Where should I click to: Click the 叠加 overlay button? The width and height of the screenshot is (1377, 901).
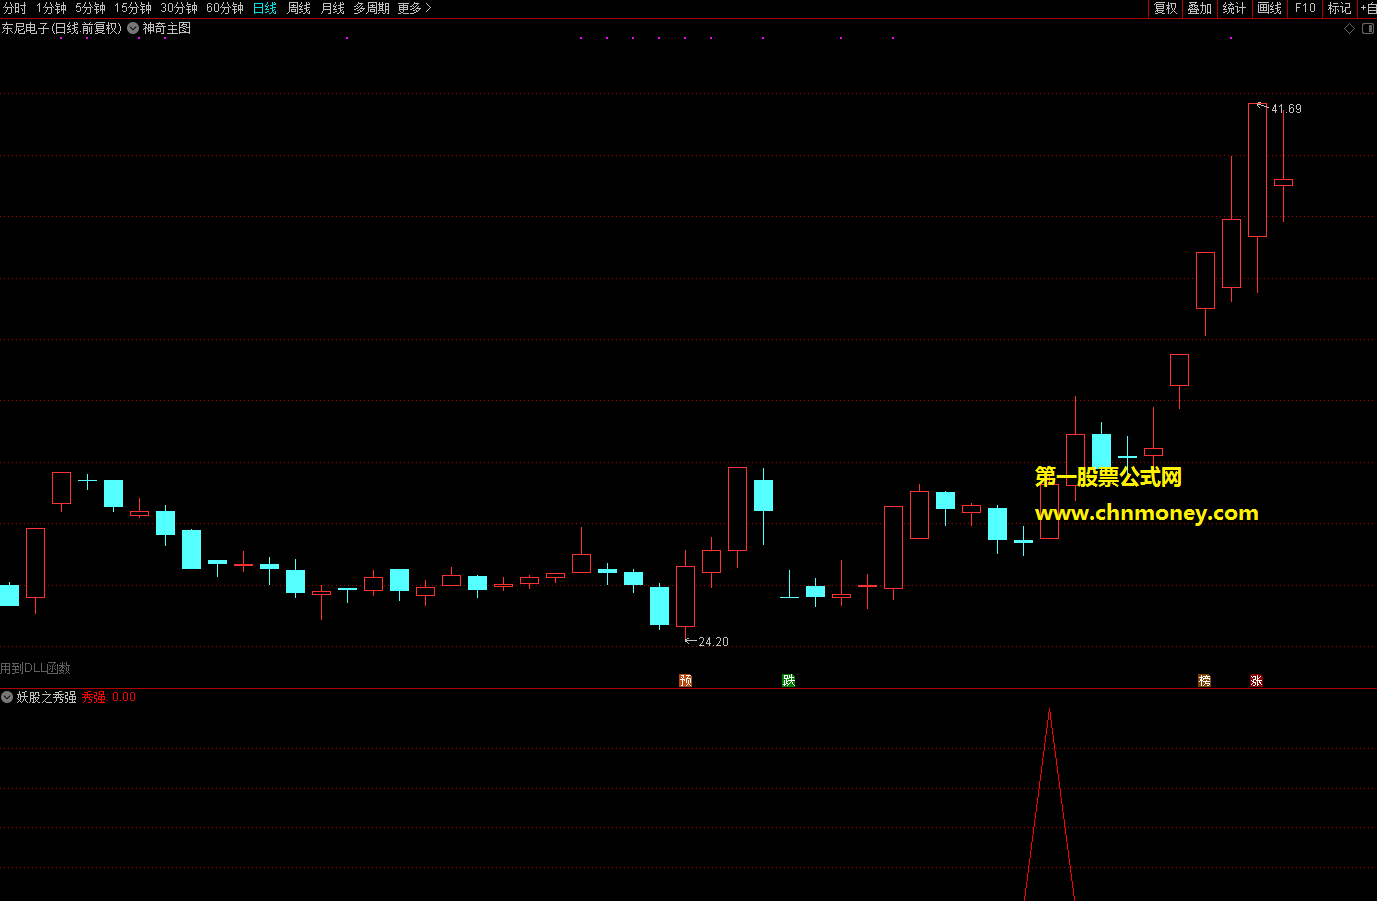(1200, 8)
